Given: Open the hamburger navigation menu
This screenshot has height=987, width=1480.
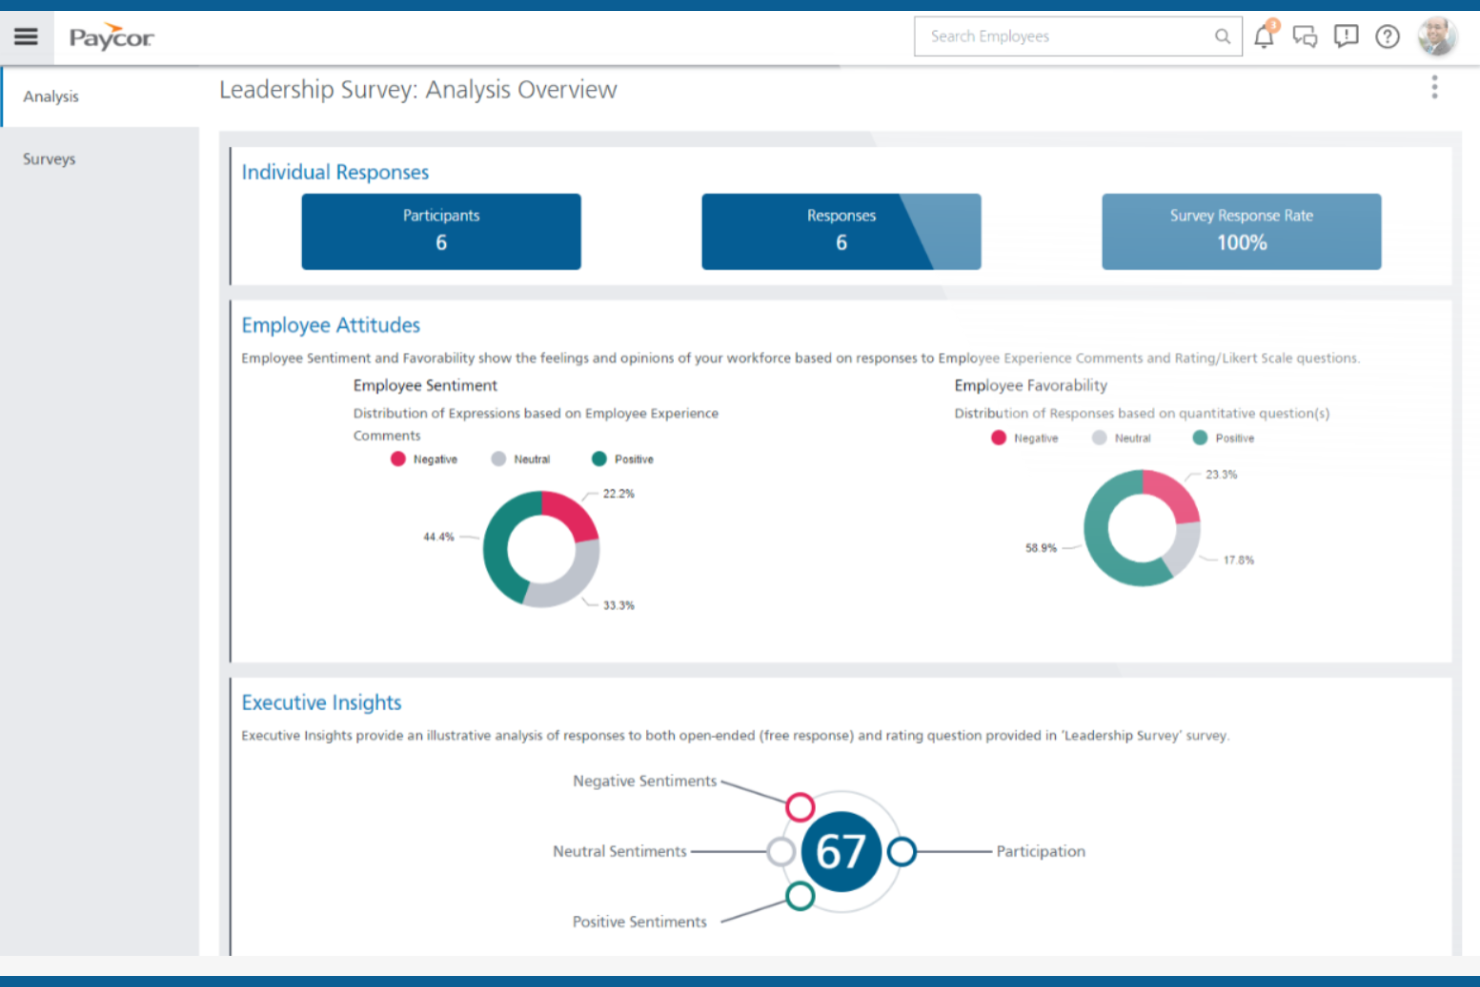Looking at the screenshot, I should tap(26, 36).
